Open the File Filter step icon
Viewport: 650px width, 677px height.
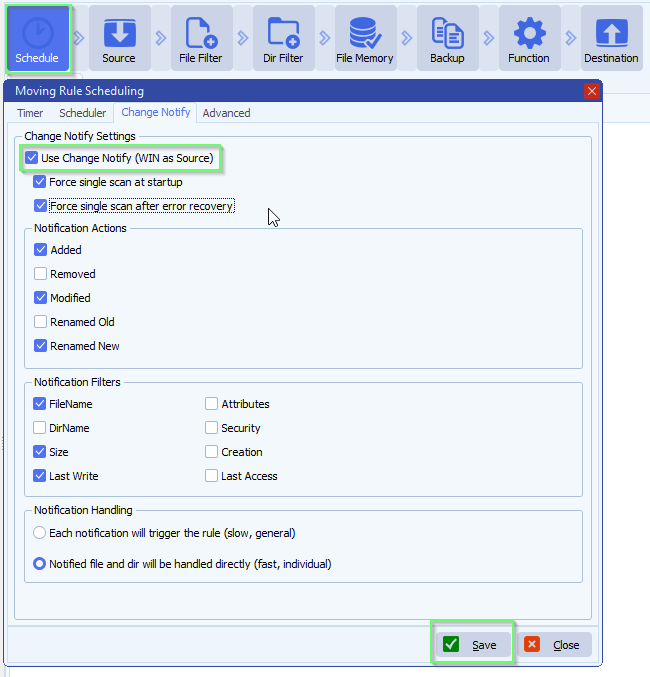pyautogui.click(x=201, y=38)
